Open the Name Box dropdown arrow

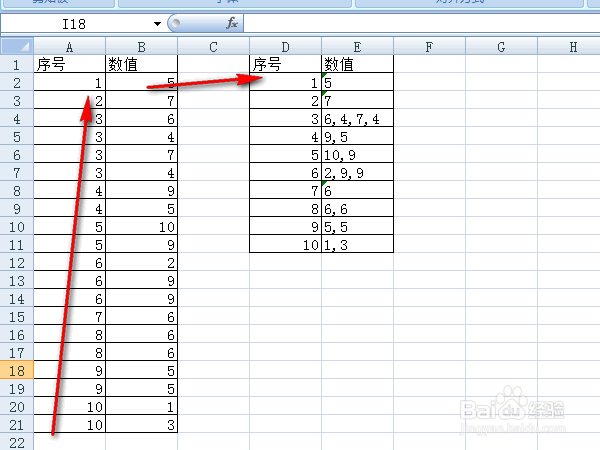(157, 24)
